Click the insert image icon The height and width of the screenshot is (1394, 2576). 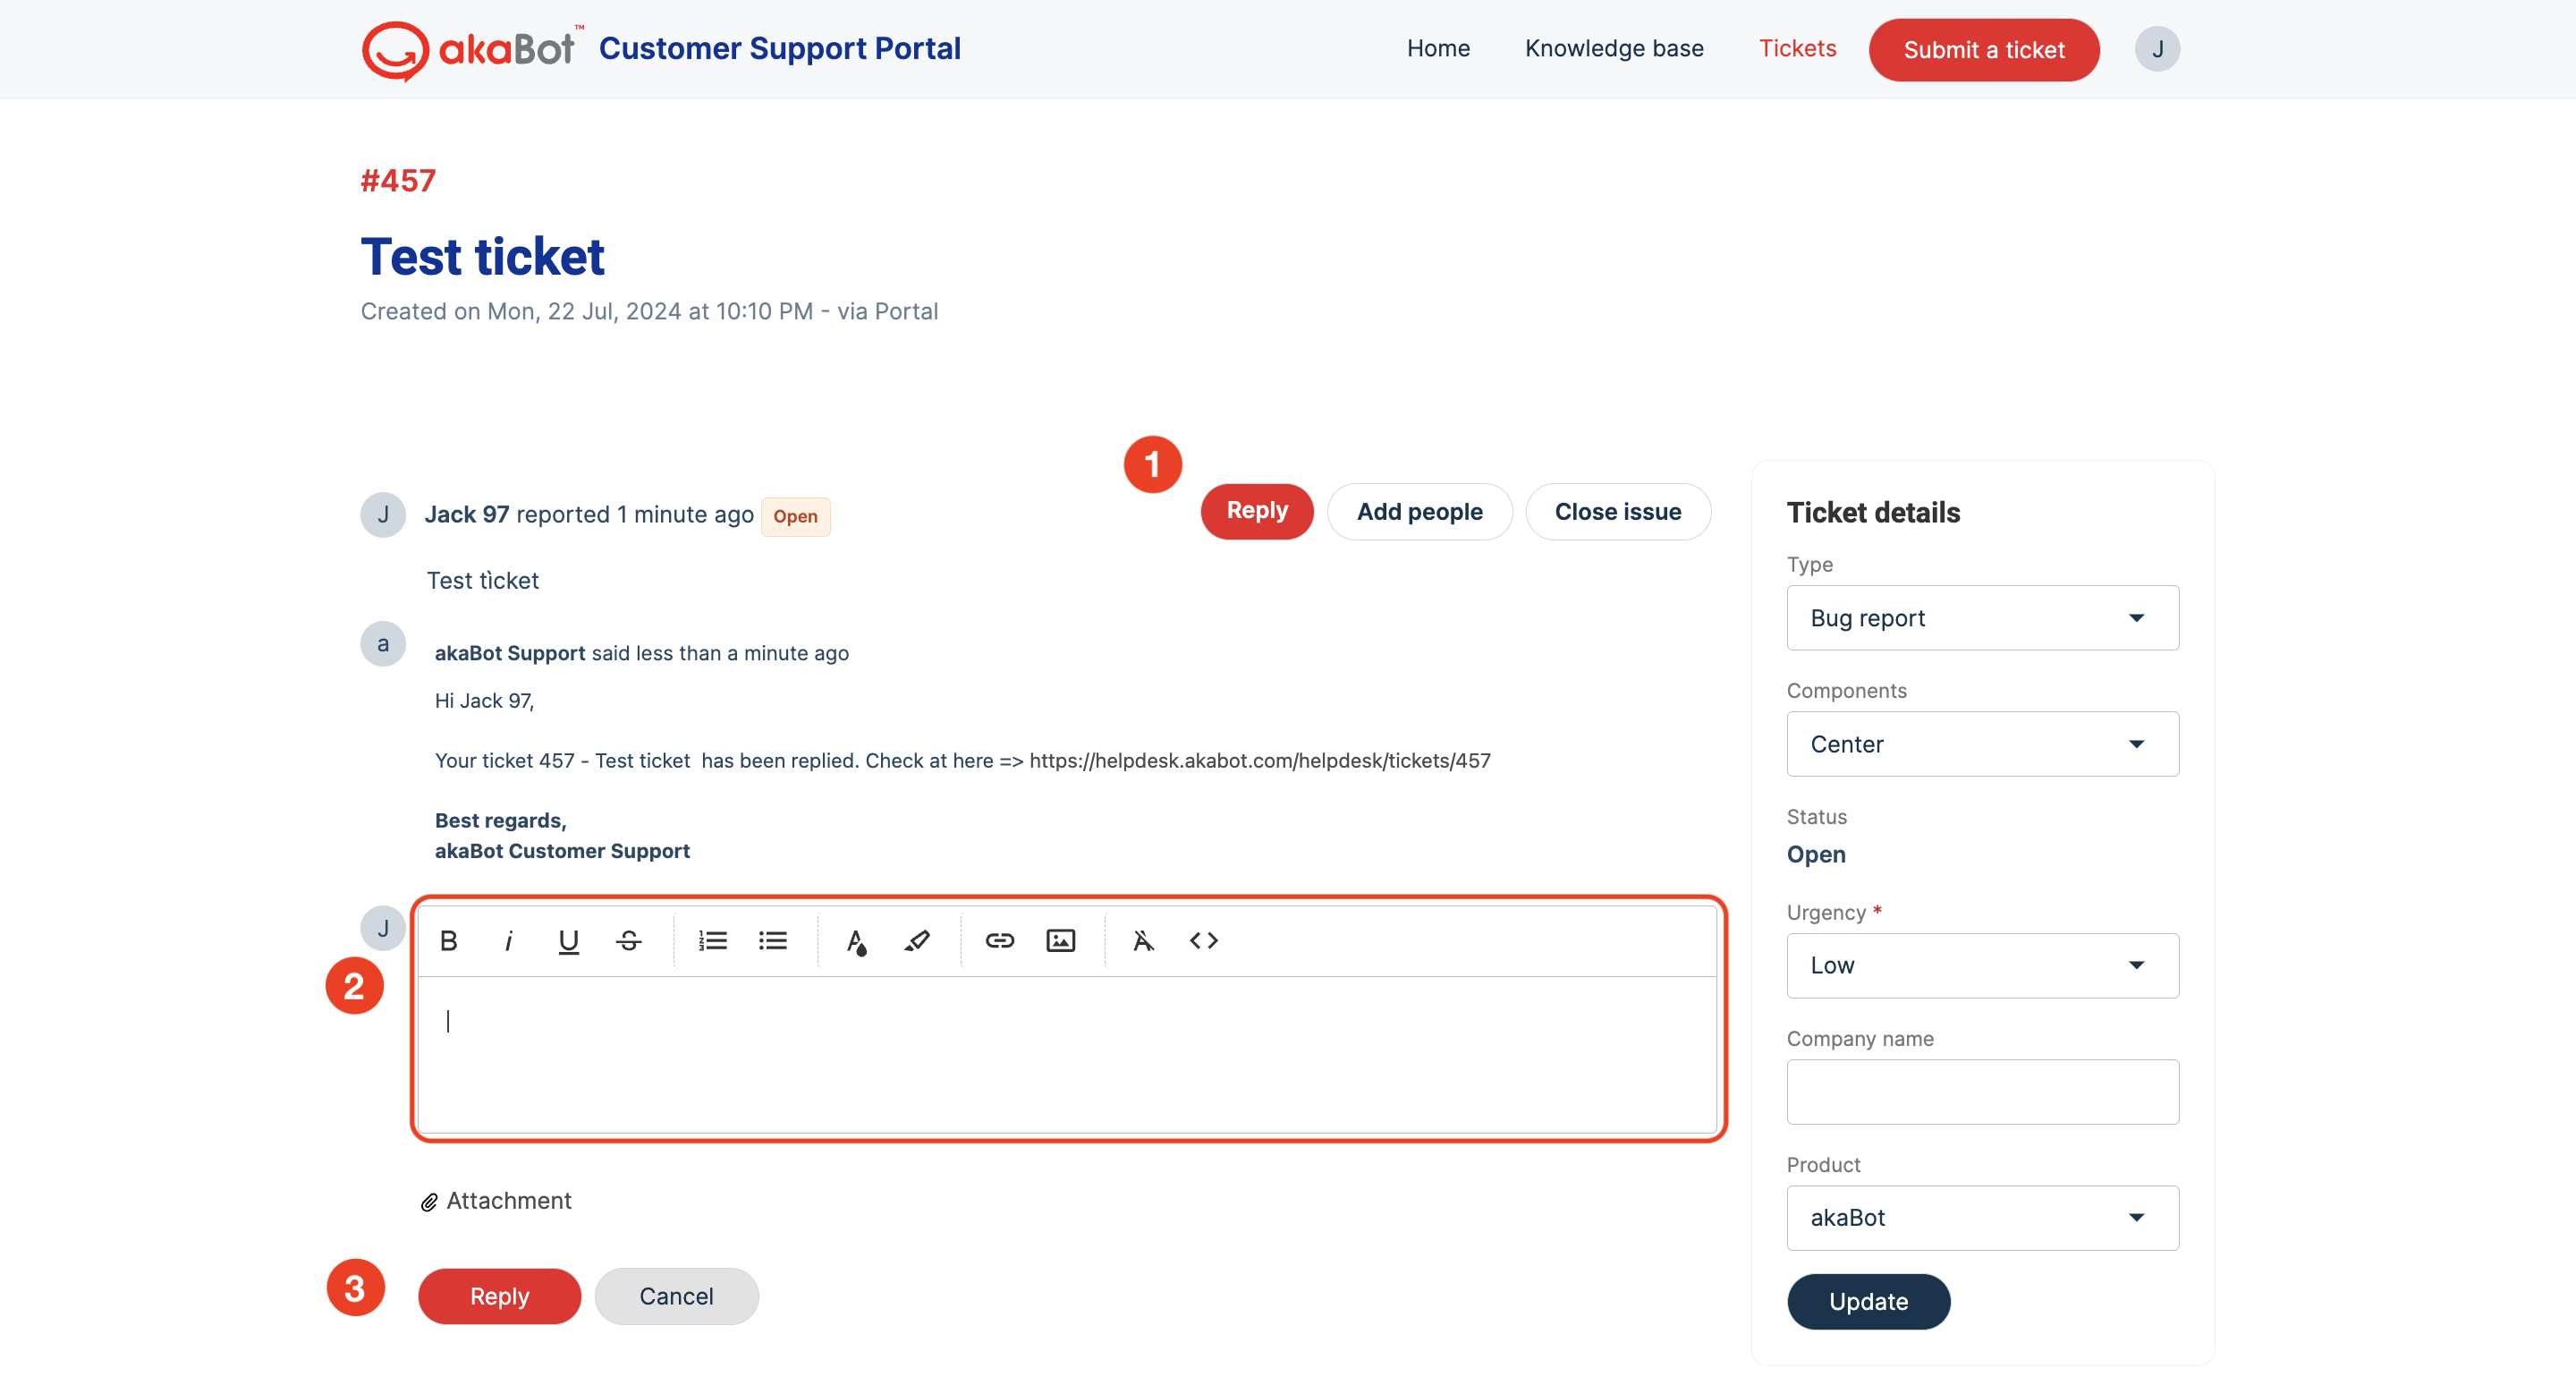pos(1060,940)
